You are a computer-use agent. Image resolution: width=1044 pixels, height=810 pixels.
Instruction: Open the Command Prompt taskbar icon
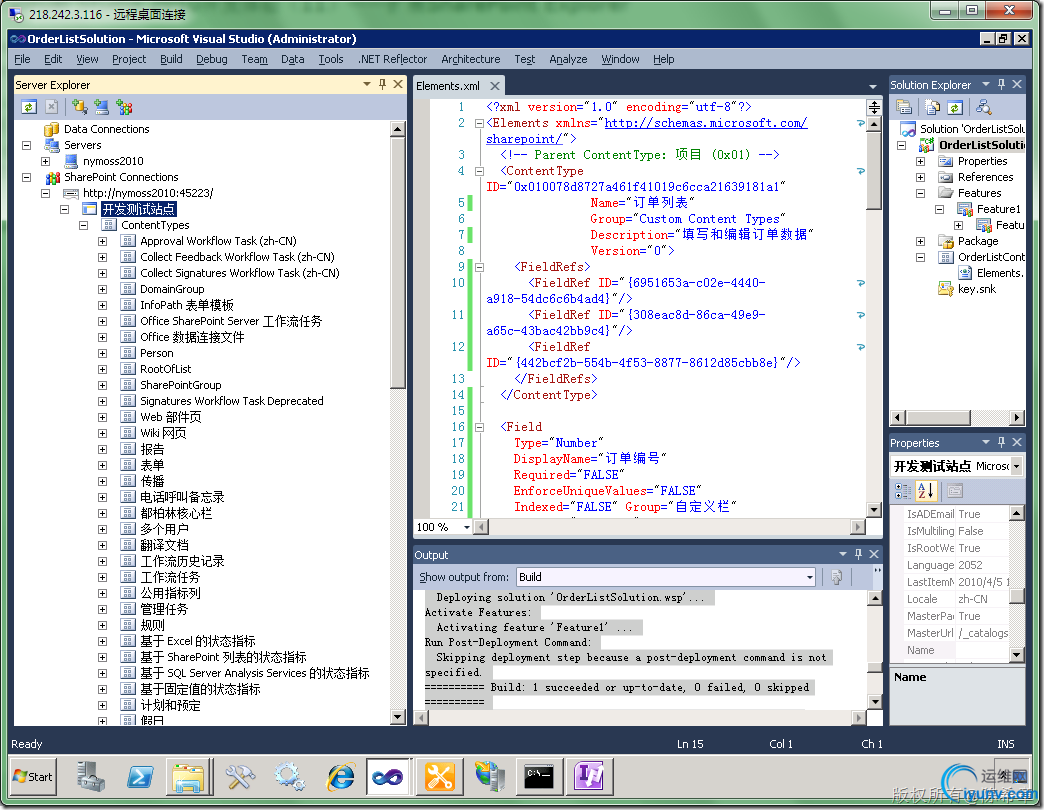[x=539, y=777]
